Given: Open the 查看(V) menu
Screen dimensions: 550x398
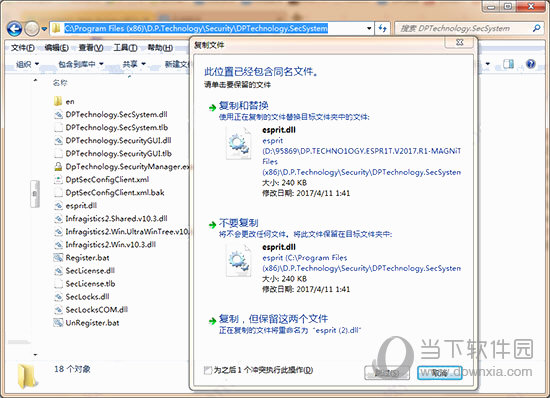Looking at the screenshot, I should 90,47.
